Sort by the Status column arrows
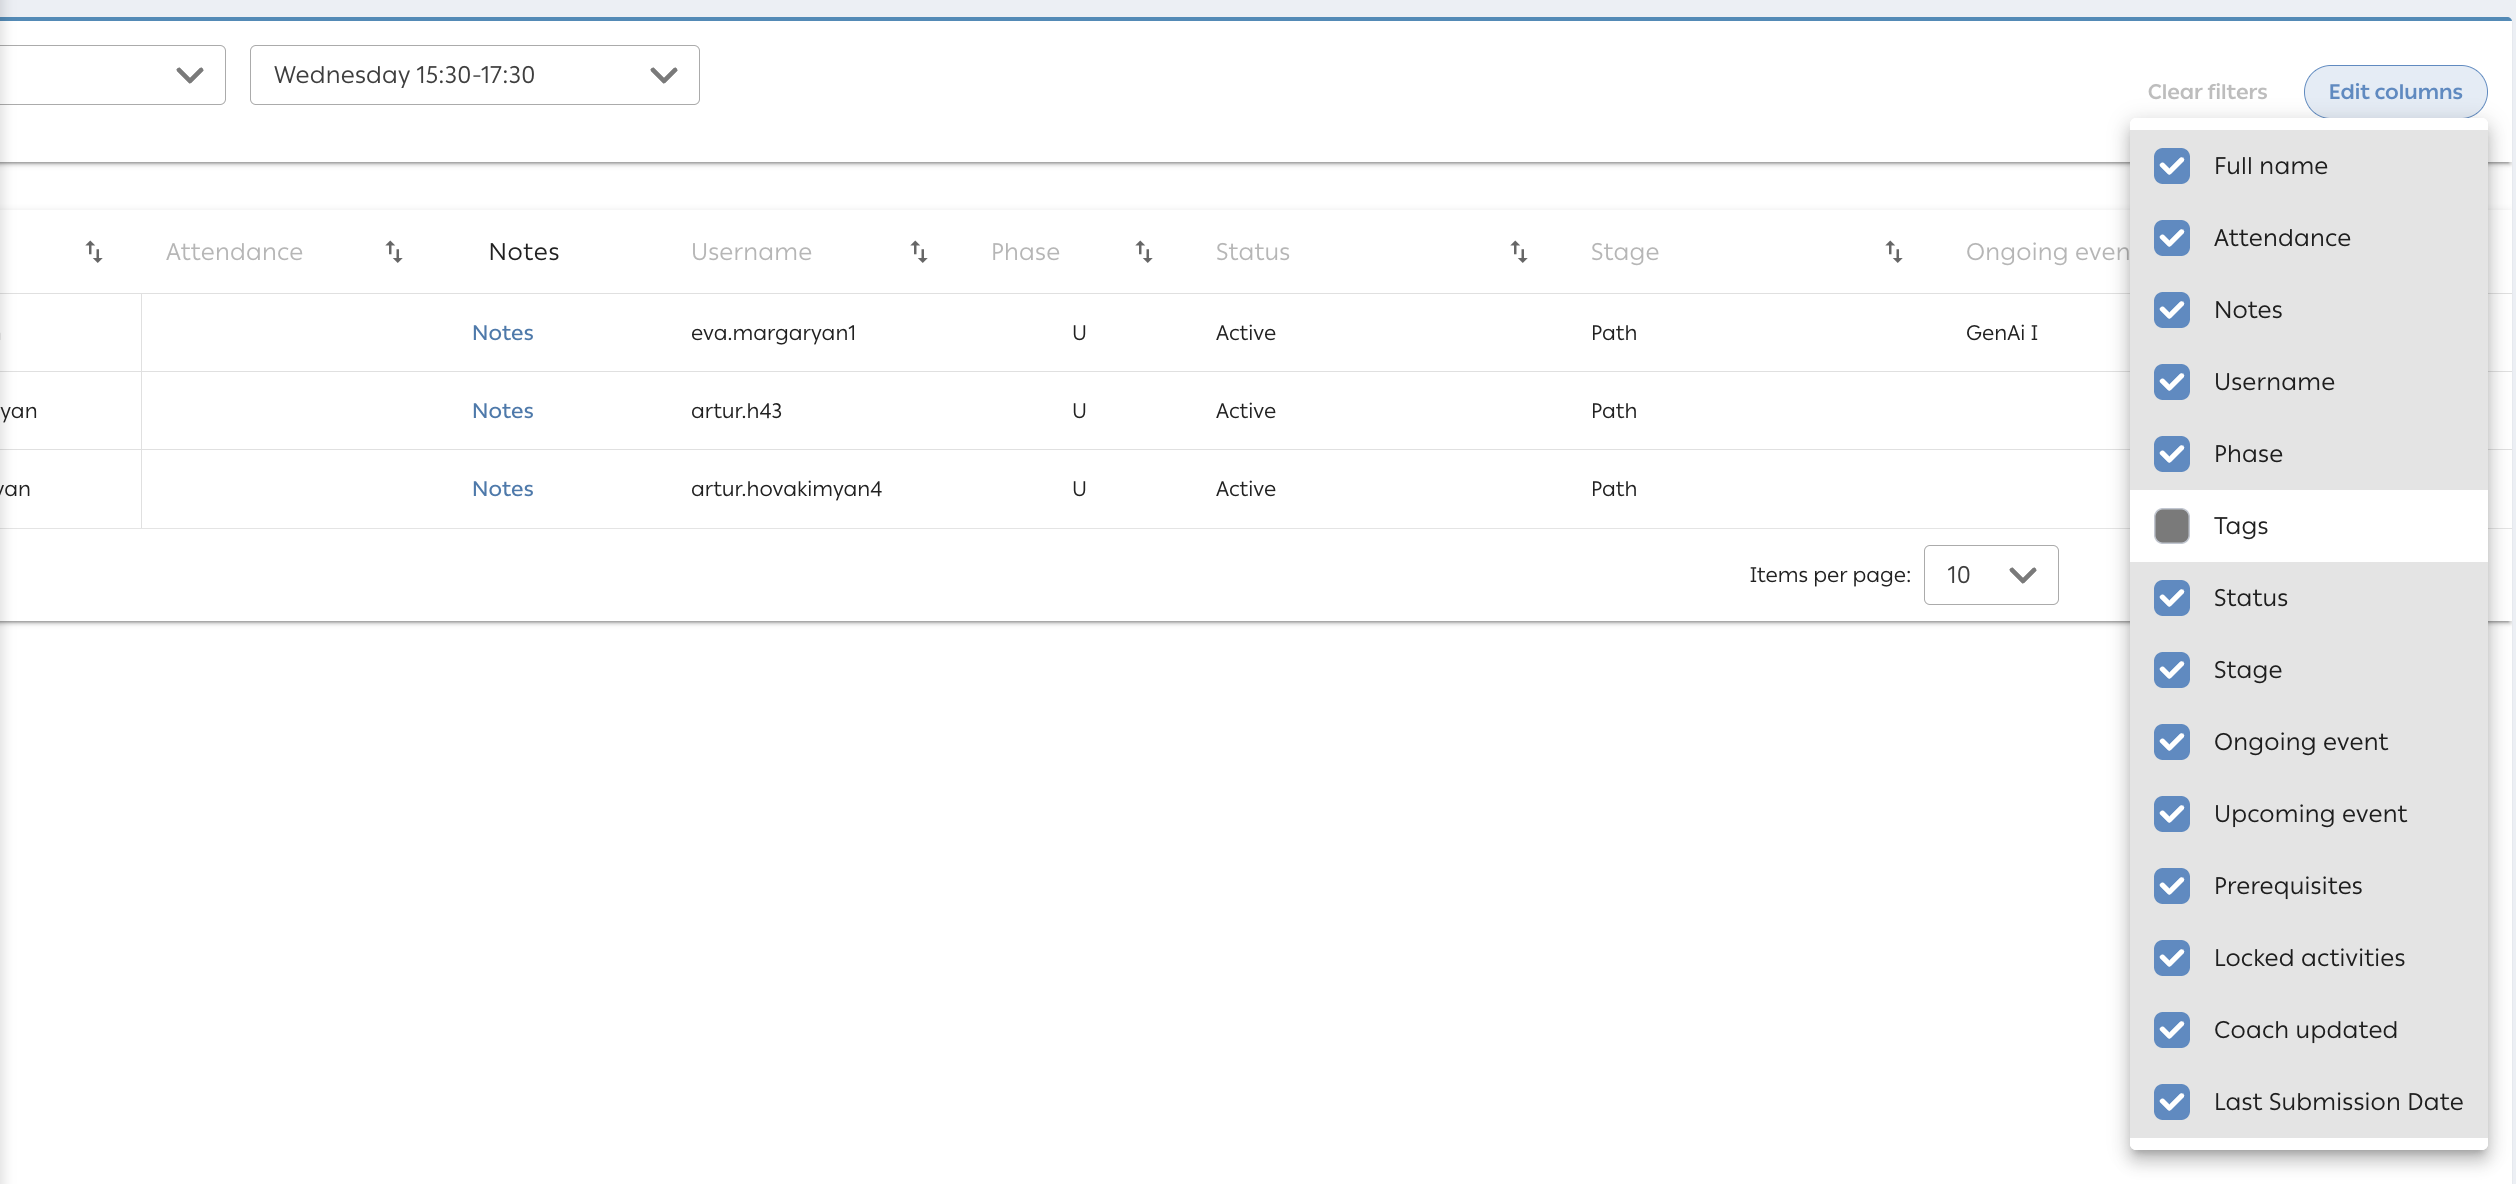The width and height of the screenshot is (2516, 1184). [x=1519, y=252]
